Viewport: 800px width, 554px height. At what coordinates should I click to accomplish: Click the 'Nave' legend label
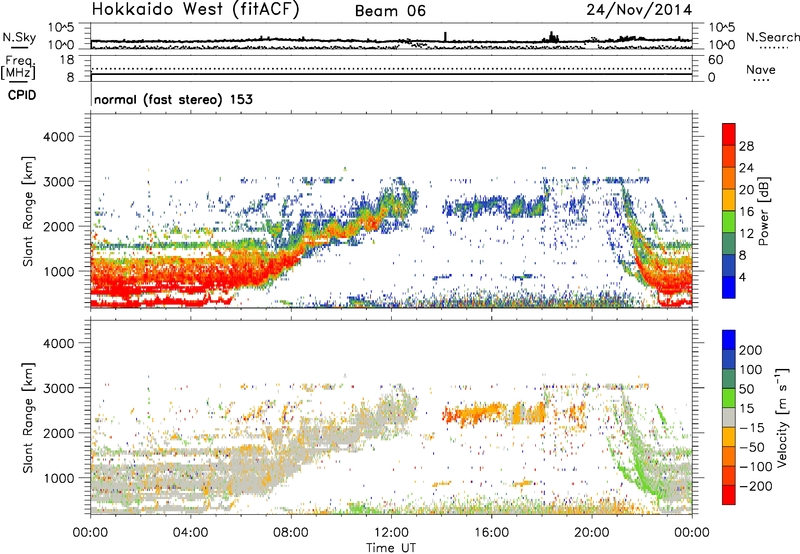[761, 69]
